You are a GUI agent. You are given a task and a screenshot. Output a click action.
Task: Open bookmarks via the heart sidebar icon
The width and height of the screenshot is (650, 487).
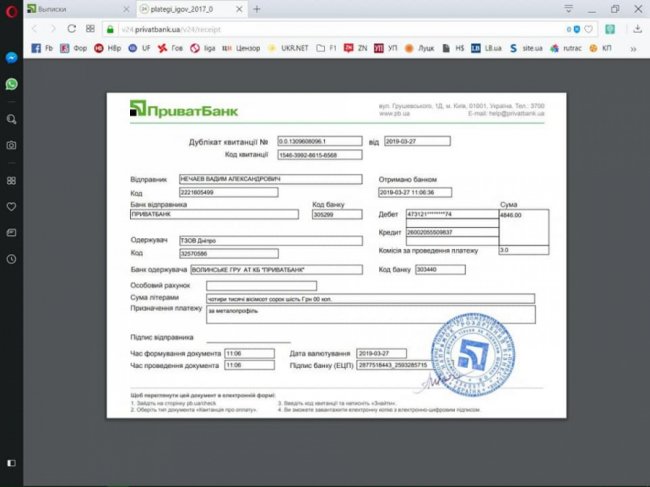click(11, 207)
